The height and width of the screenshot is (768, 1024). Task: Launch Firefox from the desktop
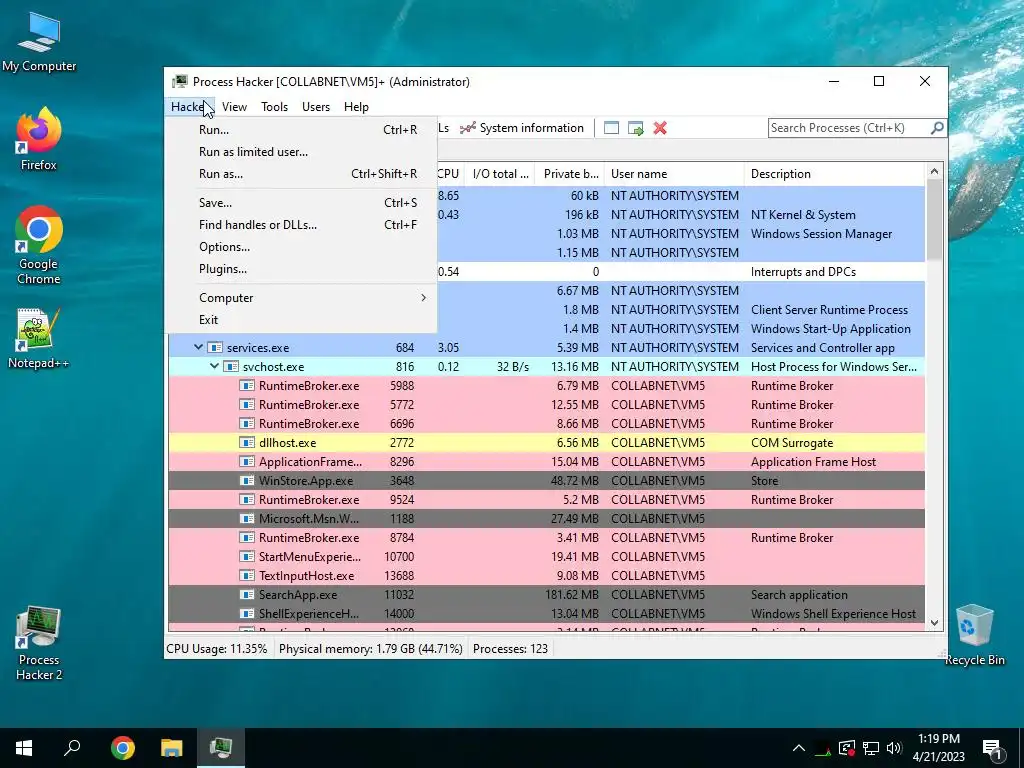point(39,138)
